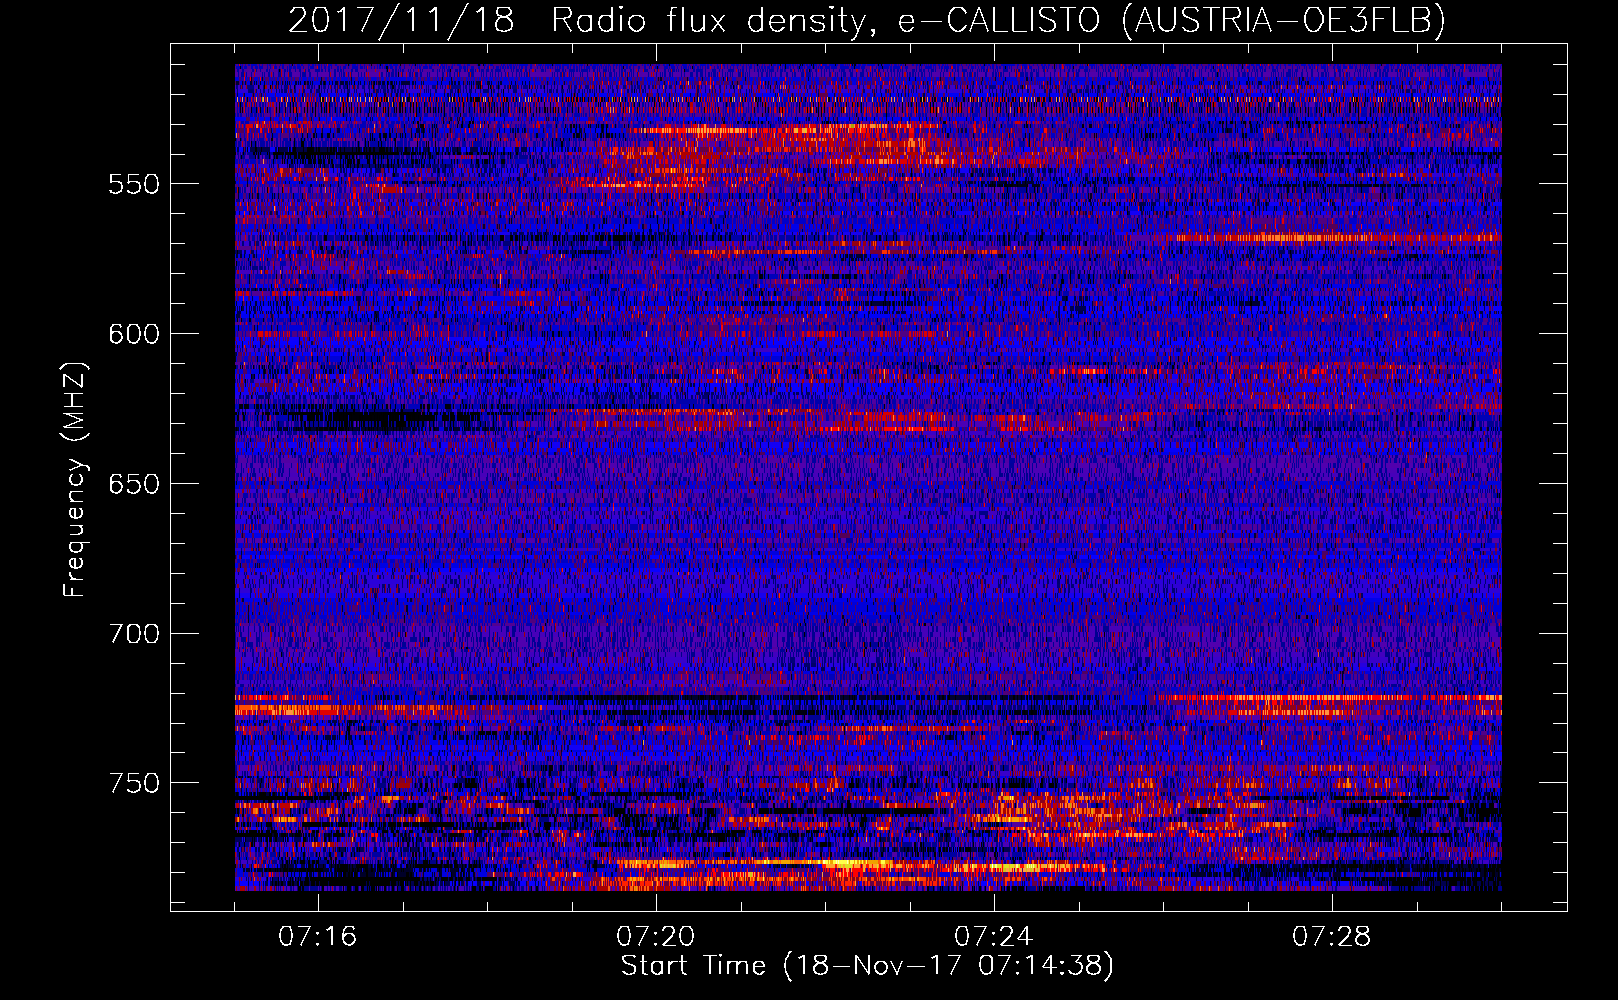Click the 07:16 time tick label
Image resolution: width=1618 pixels, height=1000 pixels.
tap(318, 937)
